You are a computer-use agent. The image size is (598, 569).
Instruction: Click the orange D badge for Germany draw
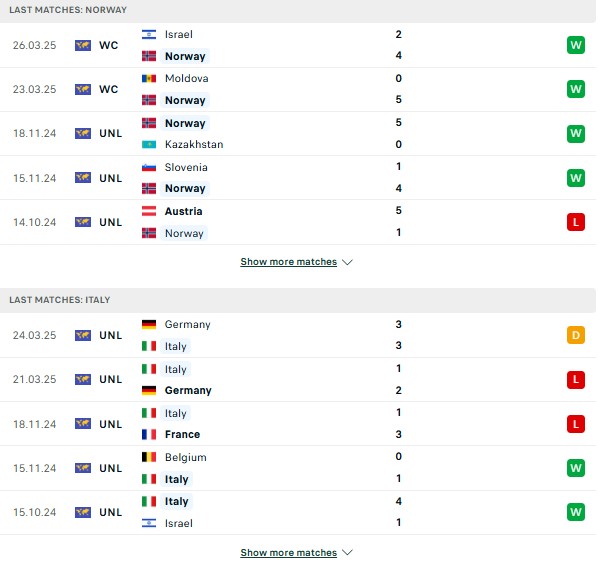(x=575, y=335)
